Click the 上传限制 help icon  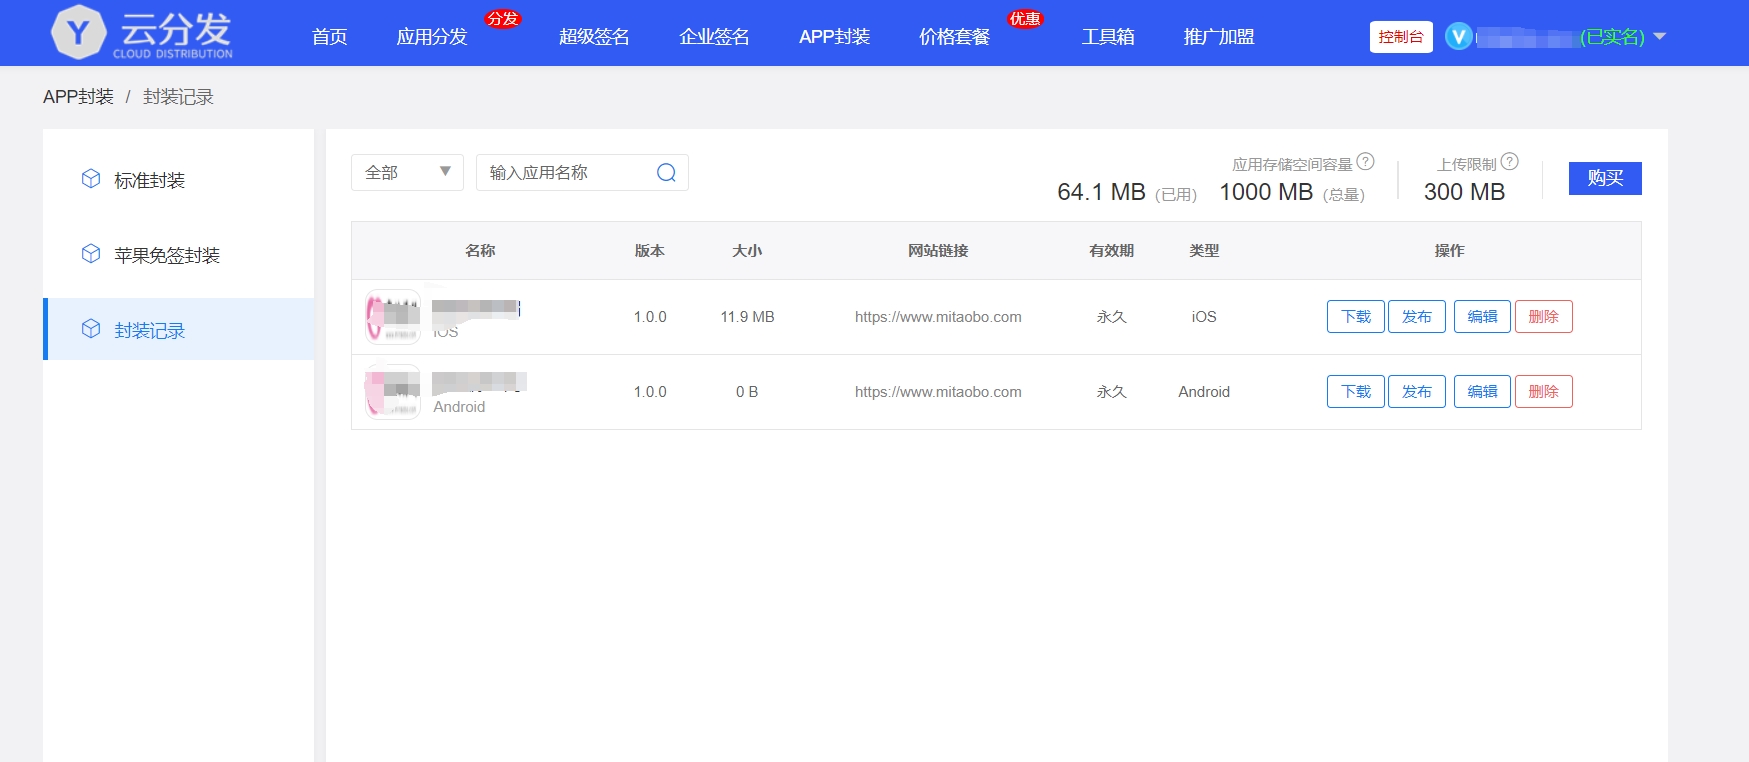click(x=1509, y=162)
